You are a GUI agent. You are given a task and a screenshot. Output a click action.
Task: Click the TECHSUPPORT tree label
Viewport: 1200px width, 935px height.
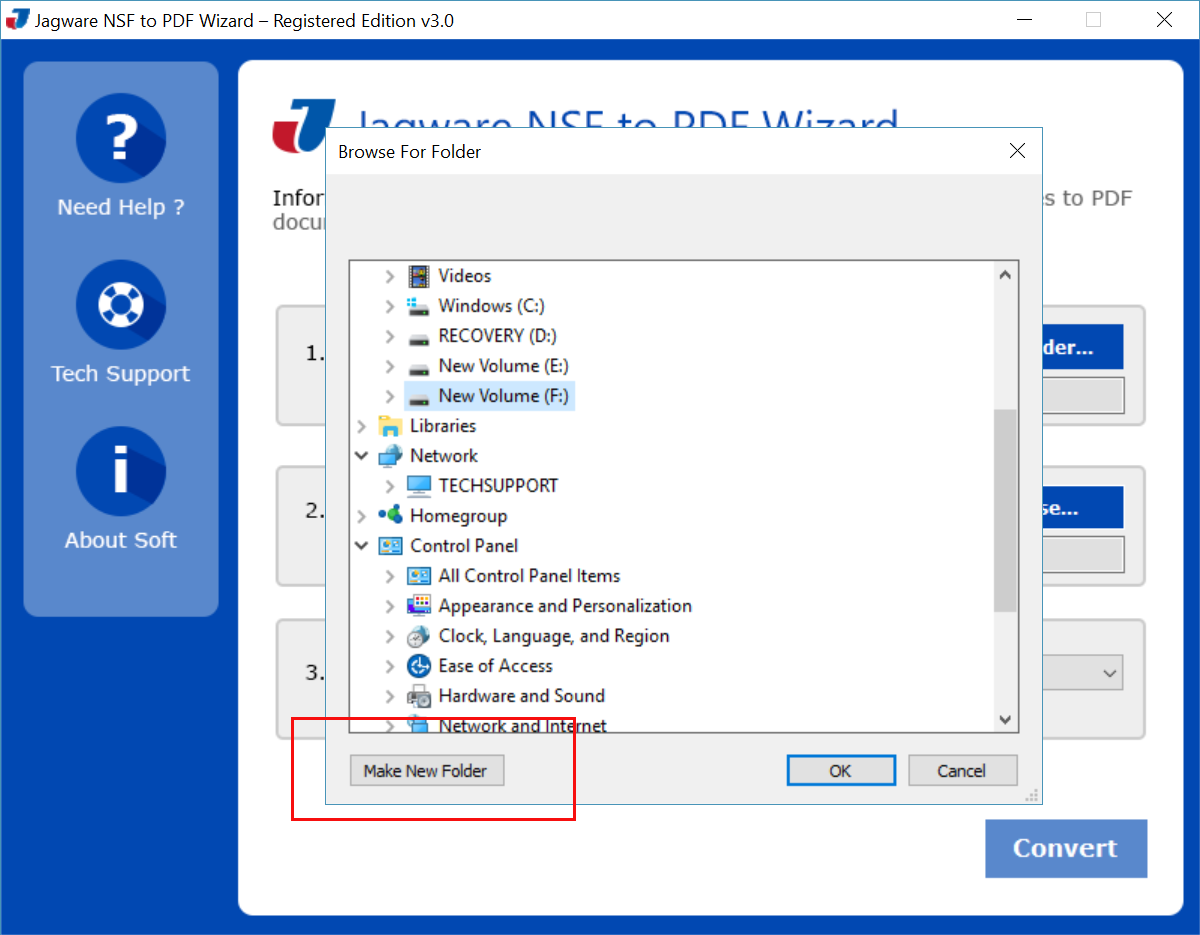tap(498, 486)
